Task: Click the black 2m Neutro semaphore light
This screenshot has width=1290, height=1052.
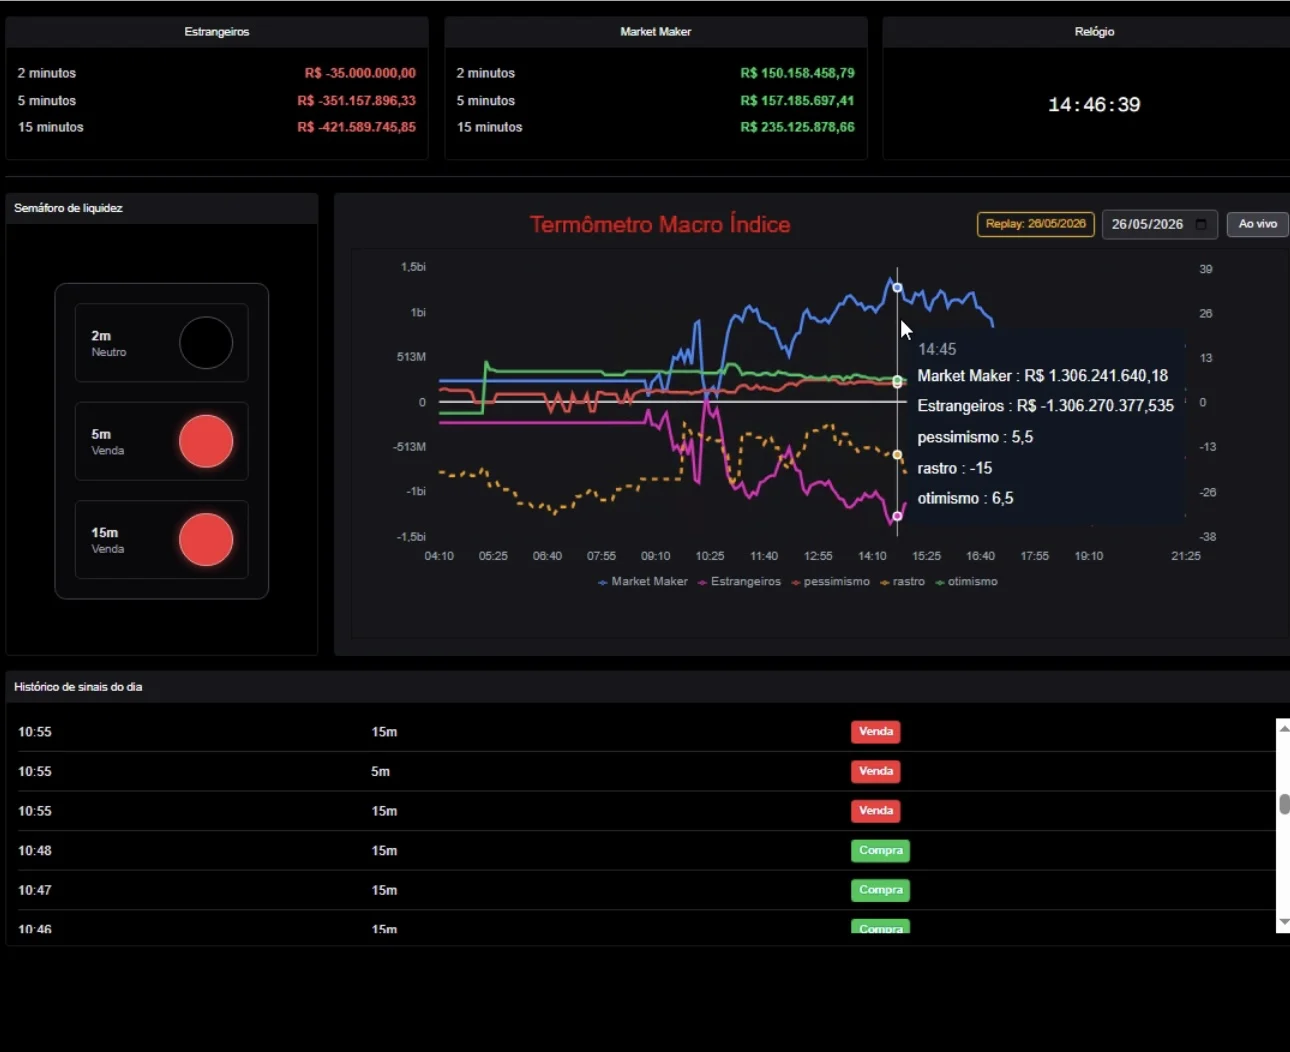Action: [206, 343]
